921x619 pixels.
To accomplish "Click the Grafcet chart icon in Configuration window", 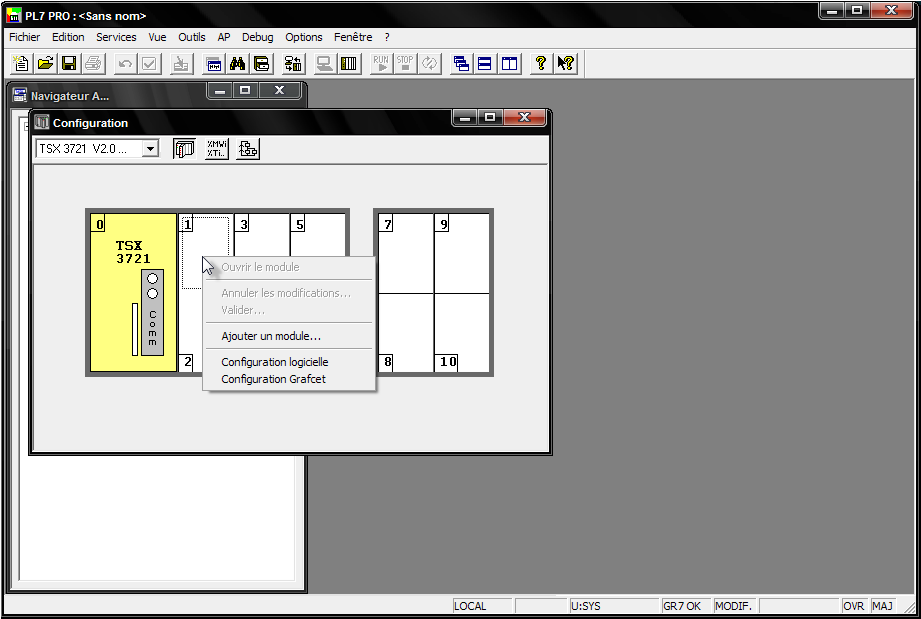I will [x=248, y=149].
